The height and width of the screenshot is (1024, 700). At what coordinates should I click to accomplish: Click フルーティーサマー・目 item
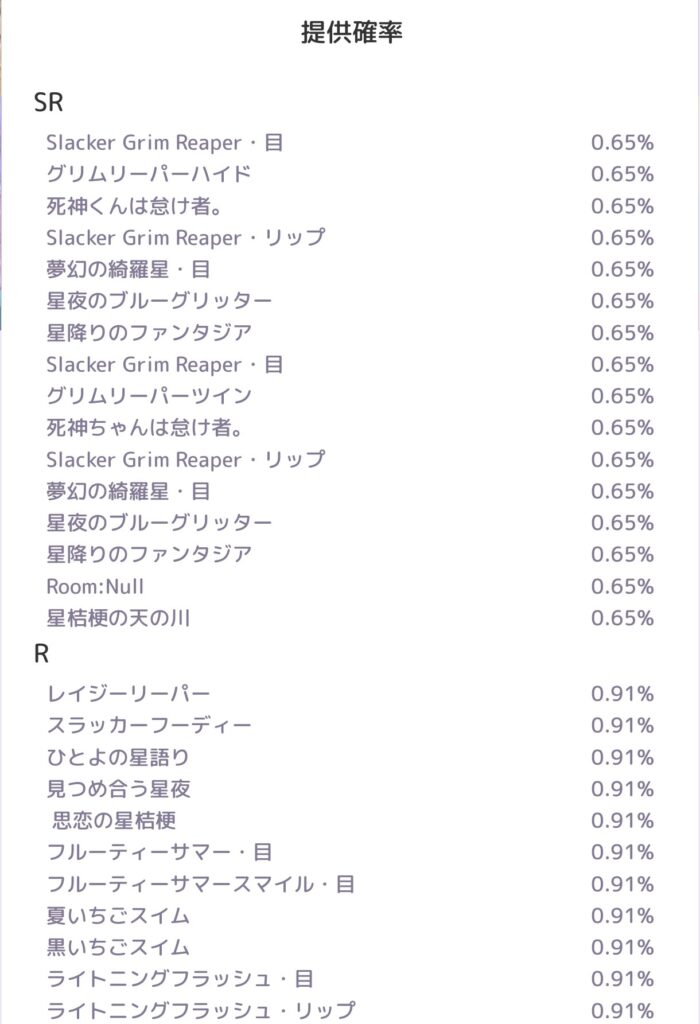click(350, 852)
